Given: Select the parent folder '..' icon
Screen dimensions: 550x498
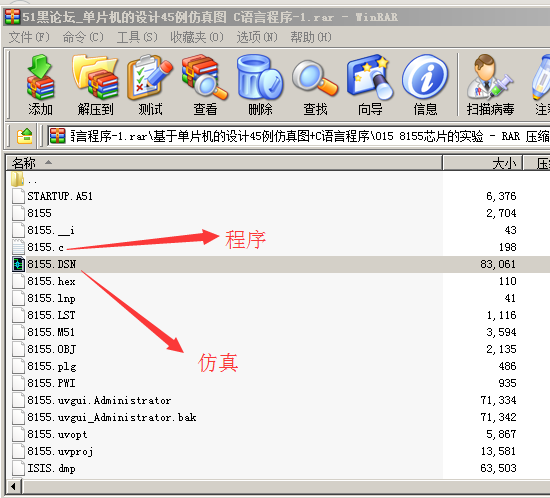Looking at the screenshot, I should 18,179.
